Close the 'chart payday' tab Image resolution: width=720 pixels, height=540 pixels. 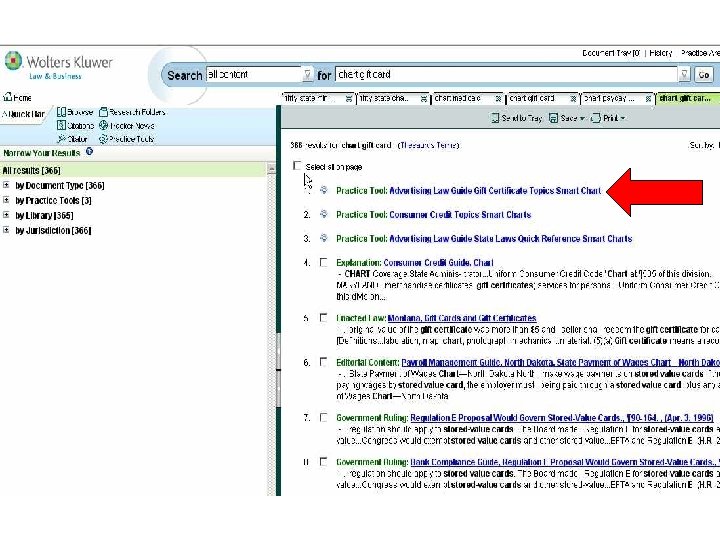pyautogui.click(x=648, y=99)
